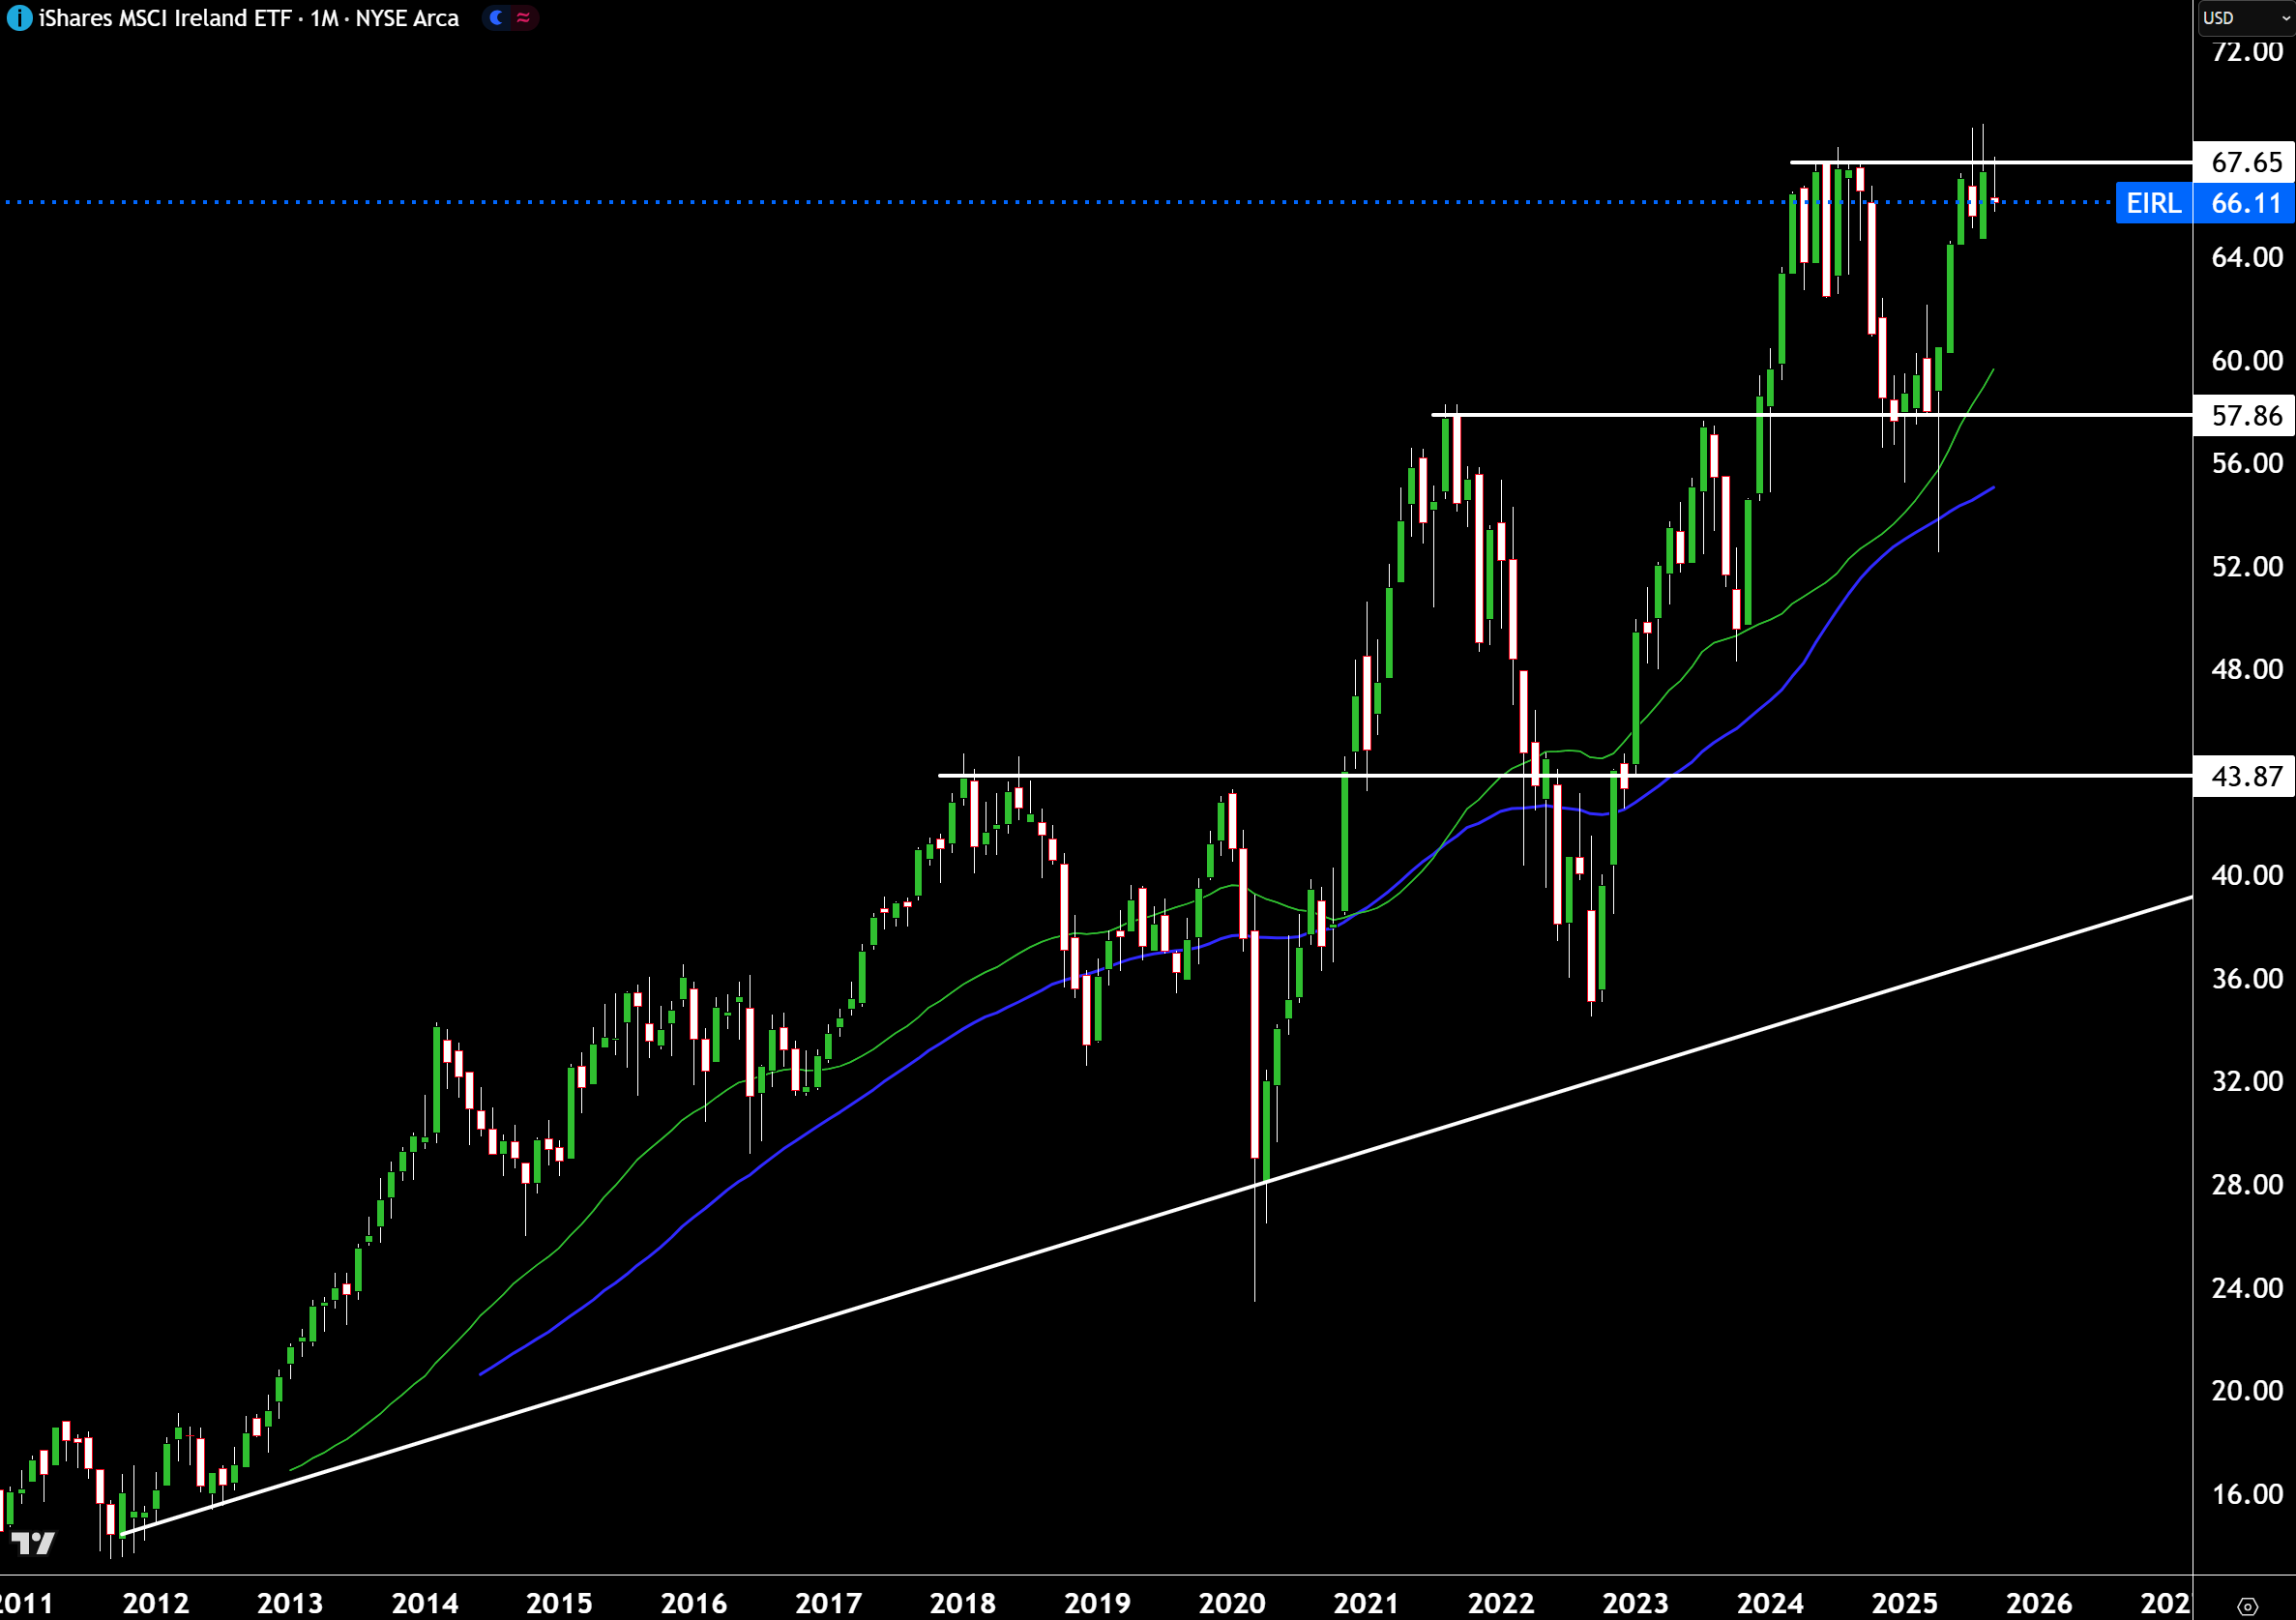Click the 2025 label on the time axis
2296x1620 pixels.
point(1904,1603)
